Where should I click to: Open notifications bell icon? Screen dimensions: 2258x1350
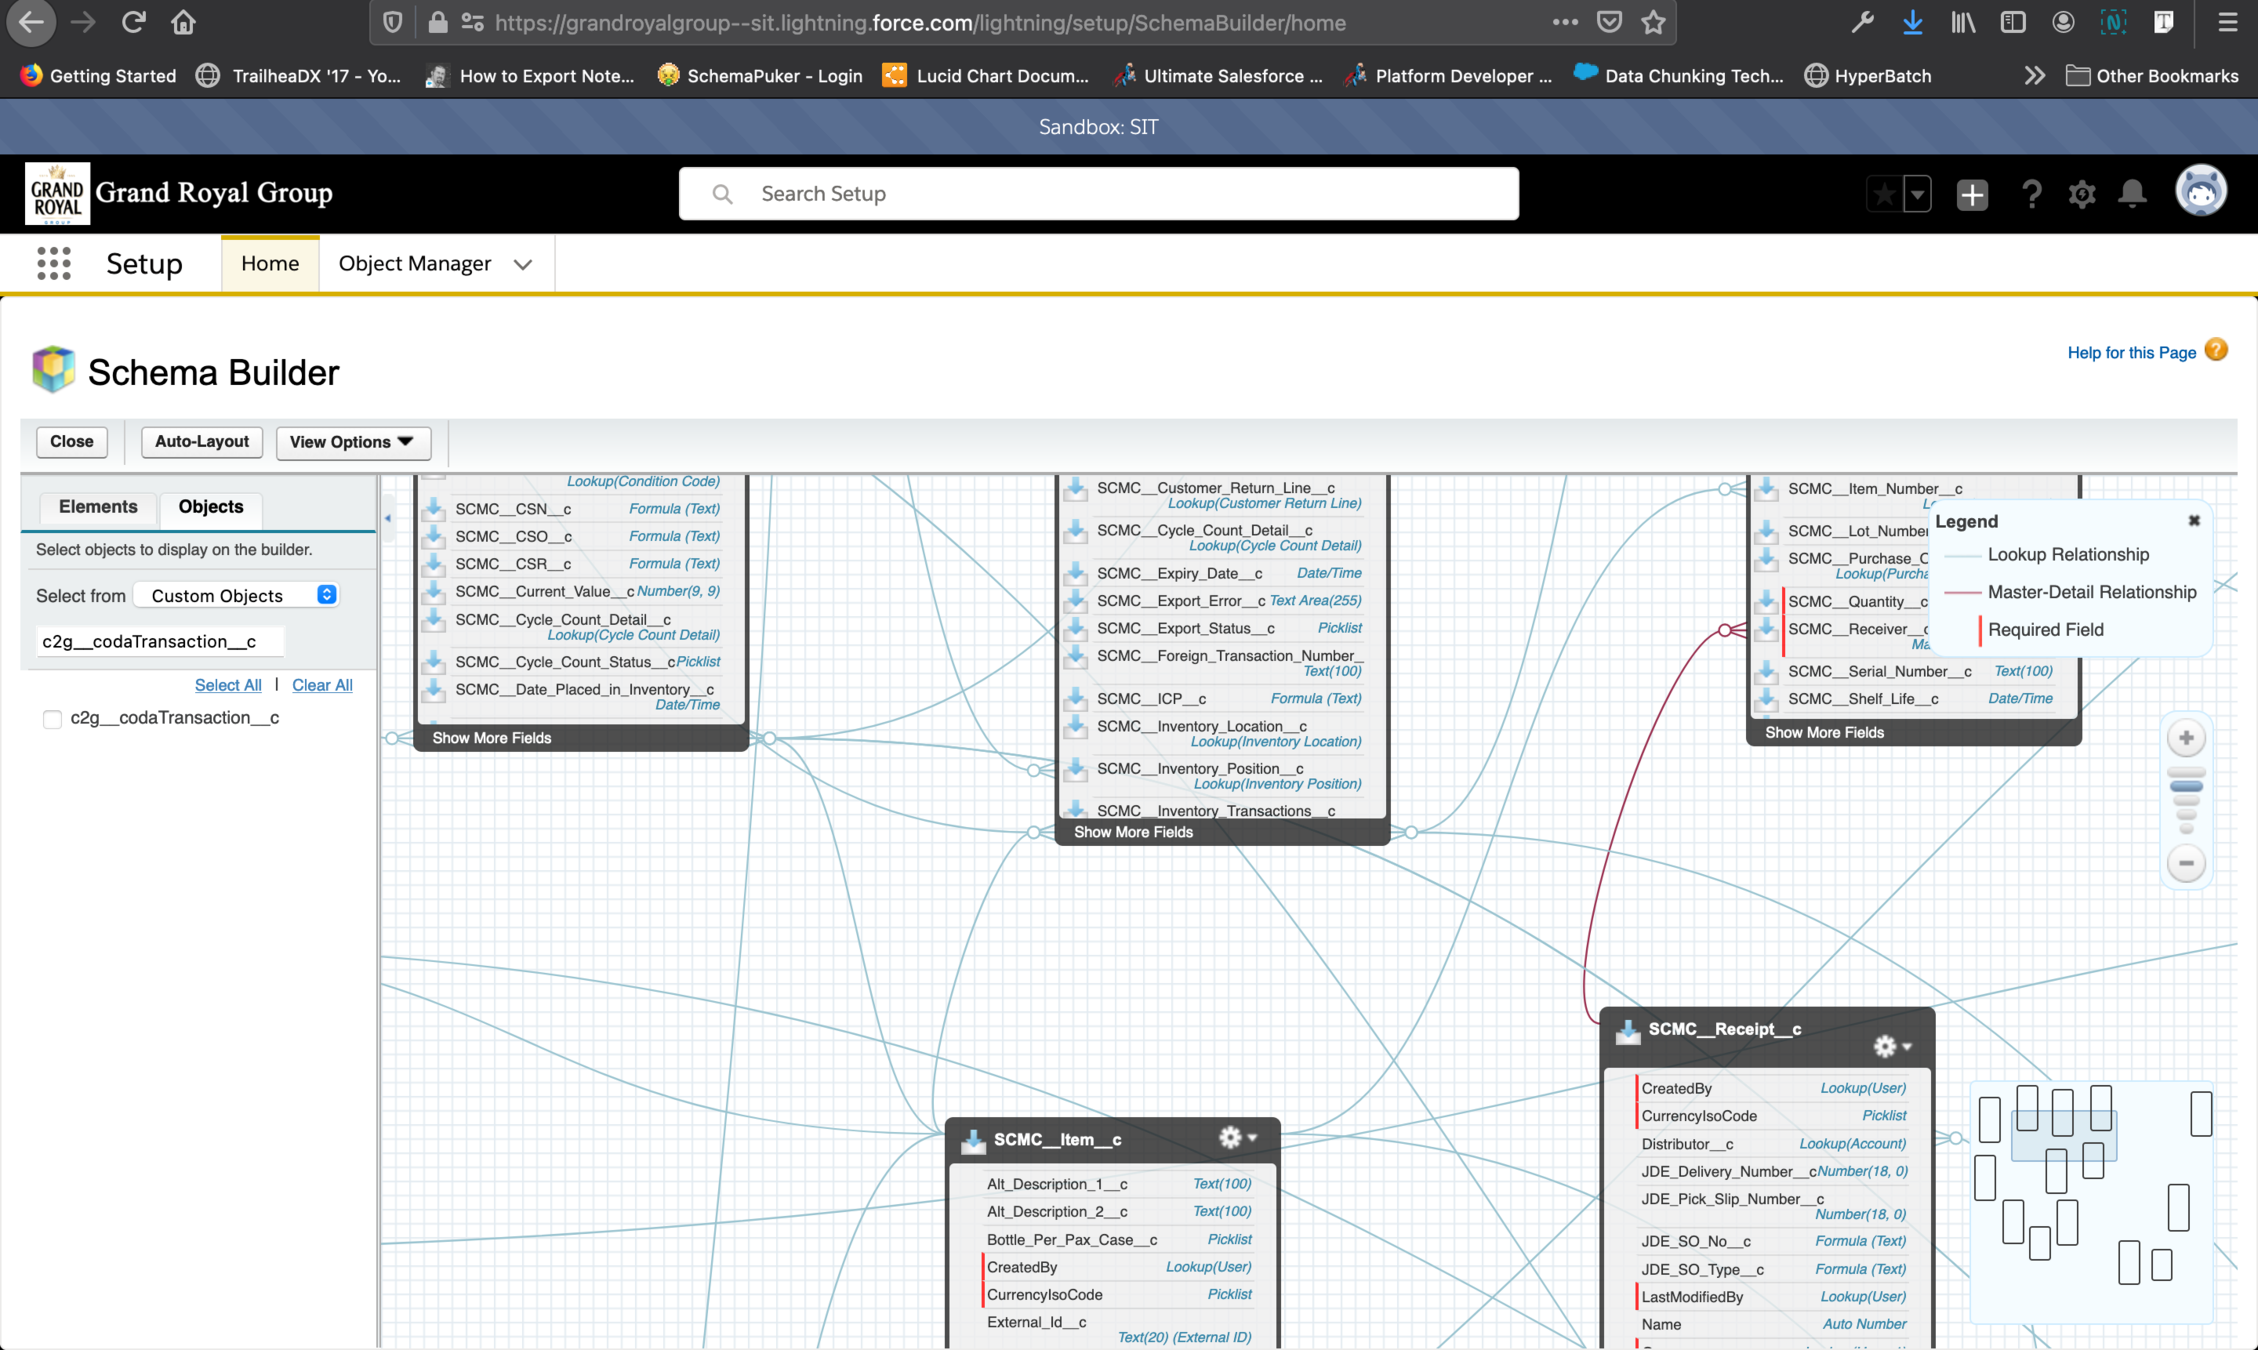tap(2132, 194)
